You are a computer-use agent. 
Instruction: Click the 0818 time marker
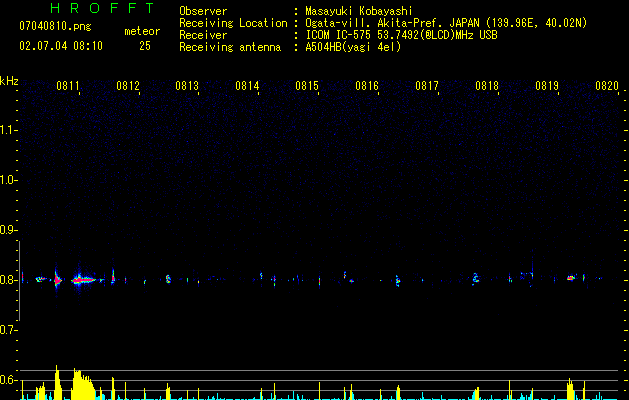(x=487, y=86)
